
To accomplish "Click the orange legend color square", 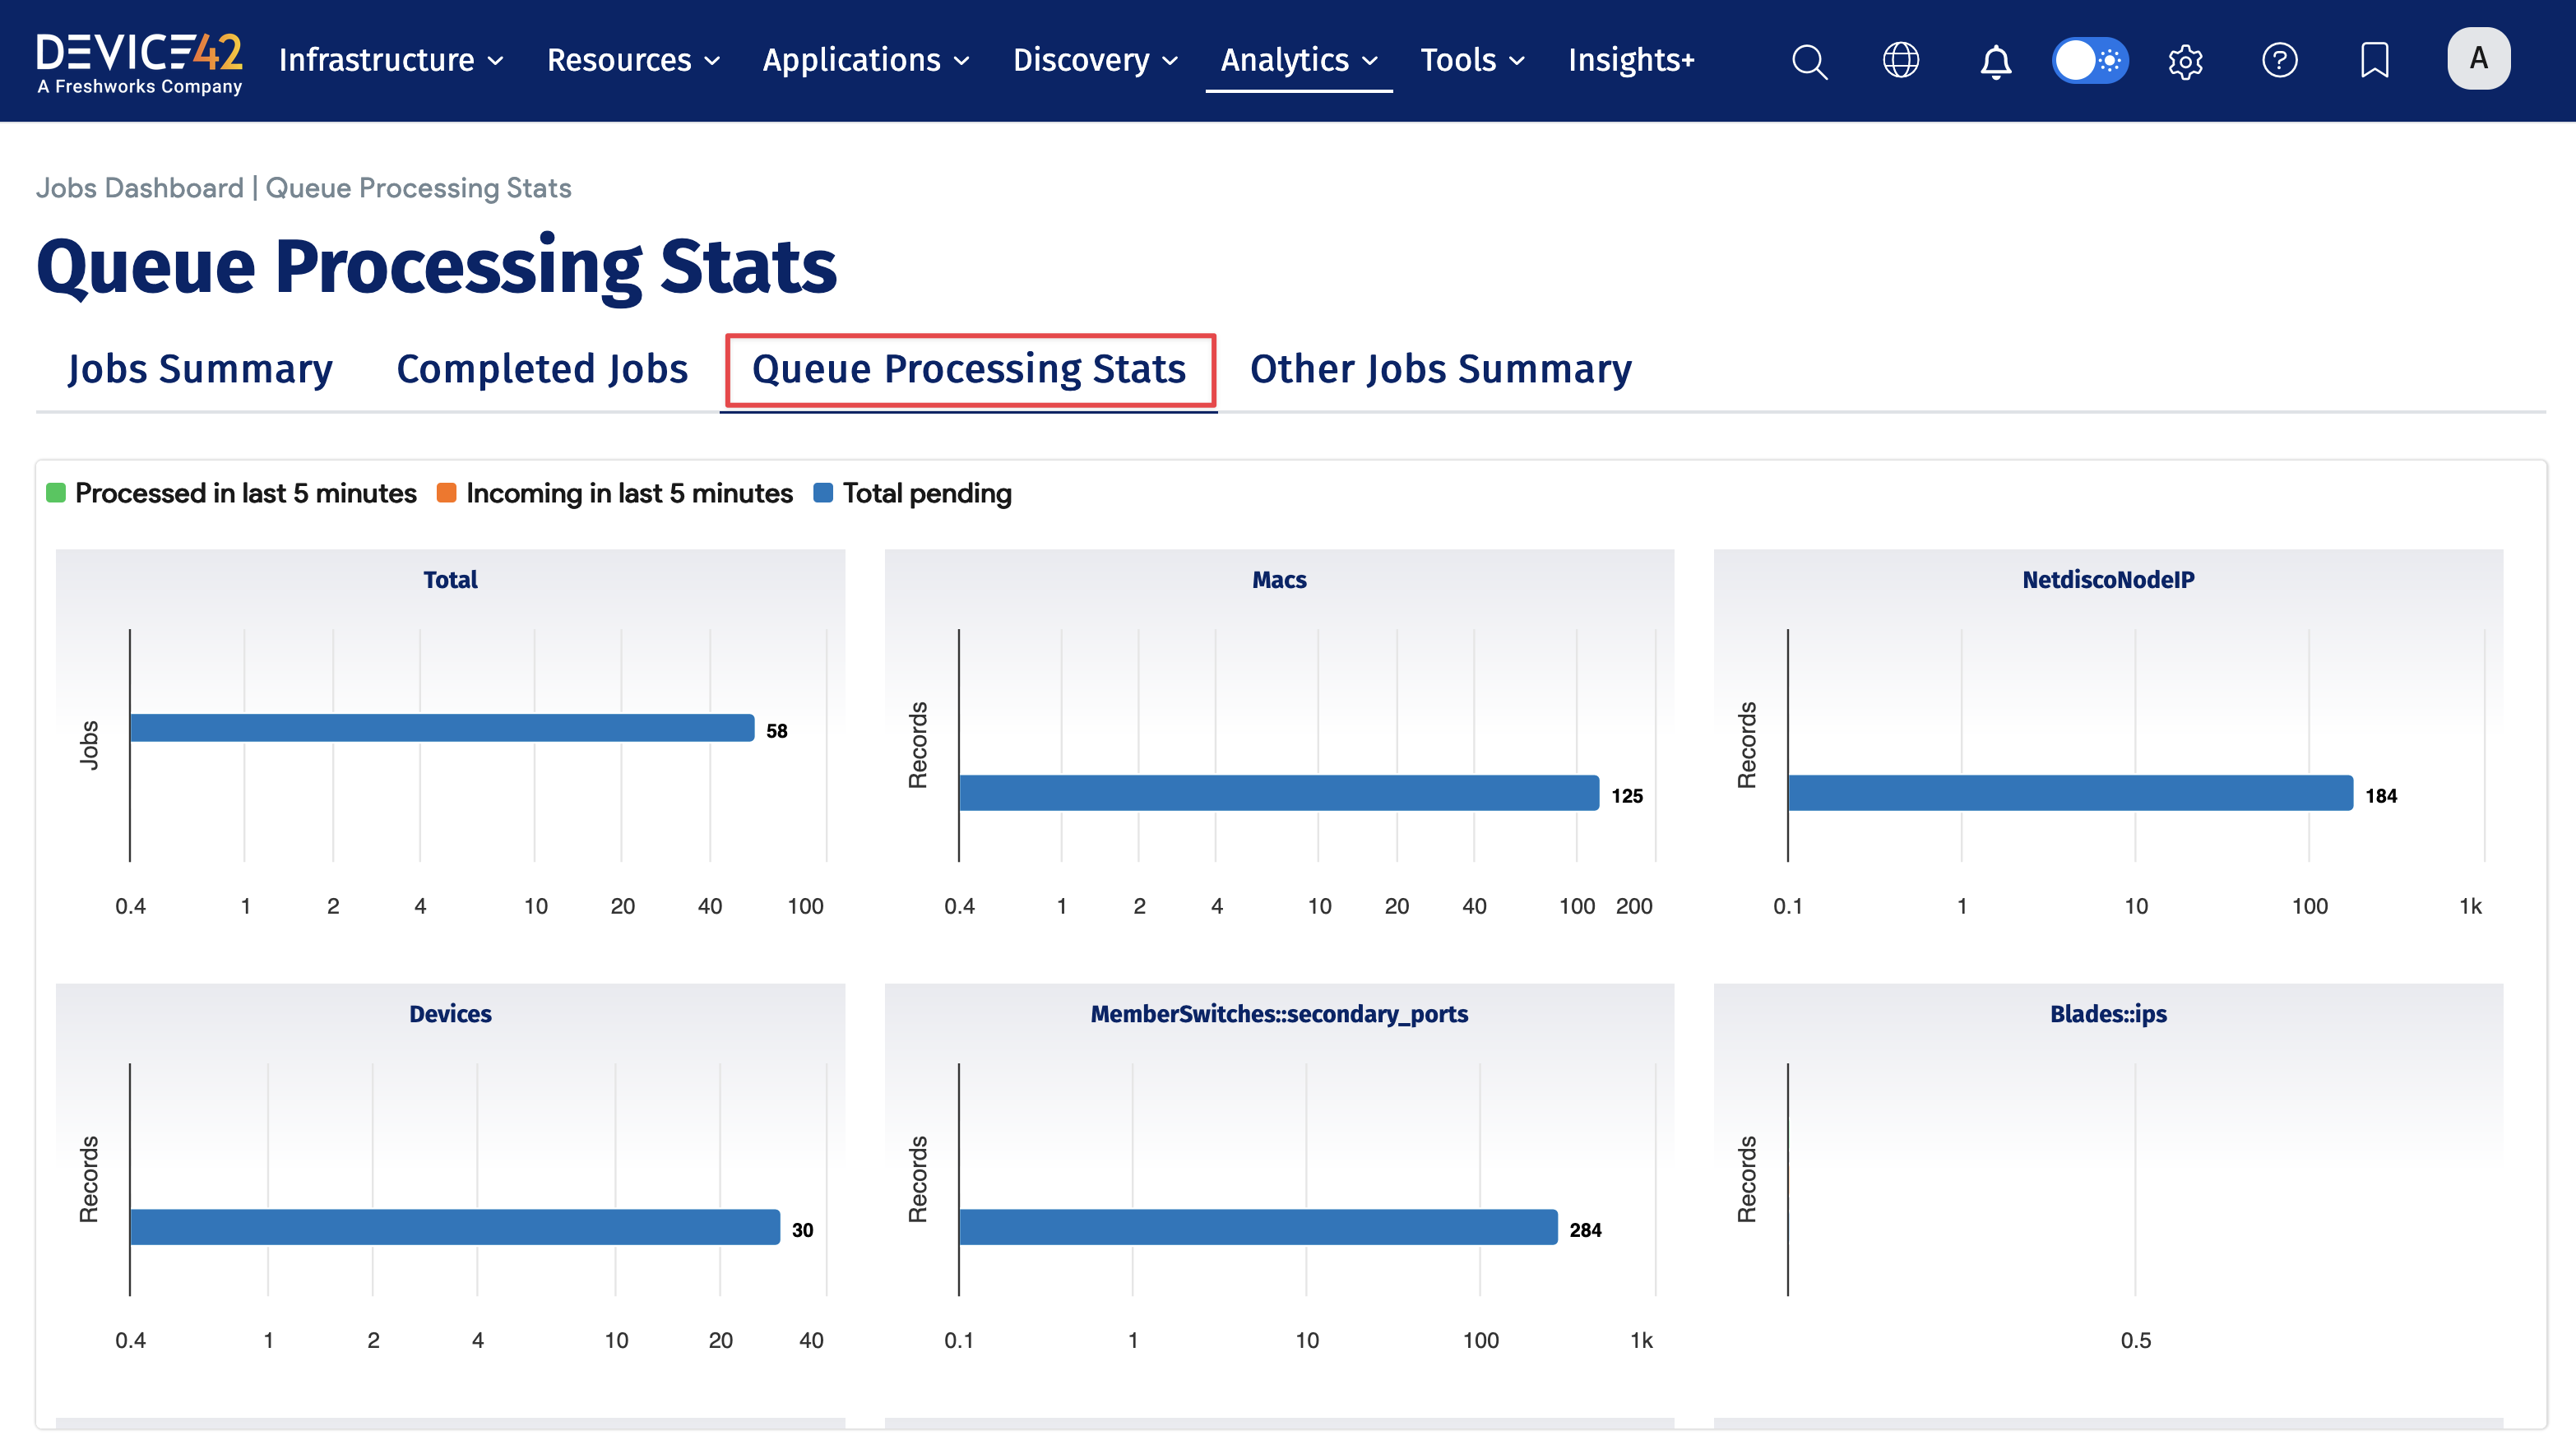I will 447,493.
